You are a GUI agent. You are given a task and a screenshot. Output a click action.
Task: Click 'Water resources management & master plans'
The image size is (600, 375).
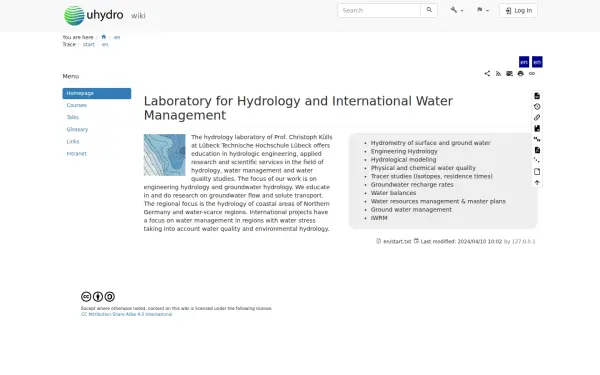point(438,201)
